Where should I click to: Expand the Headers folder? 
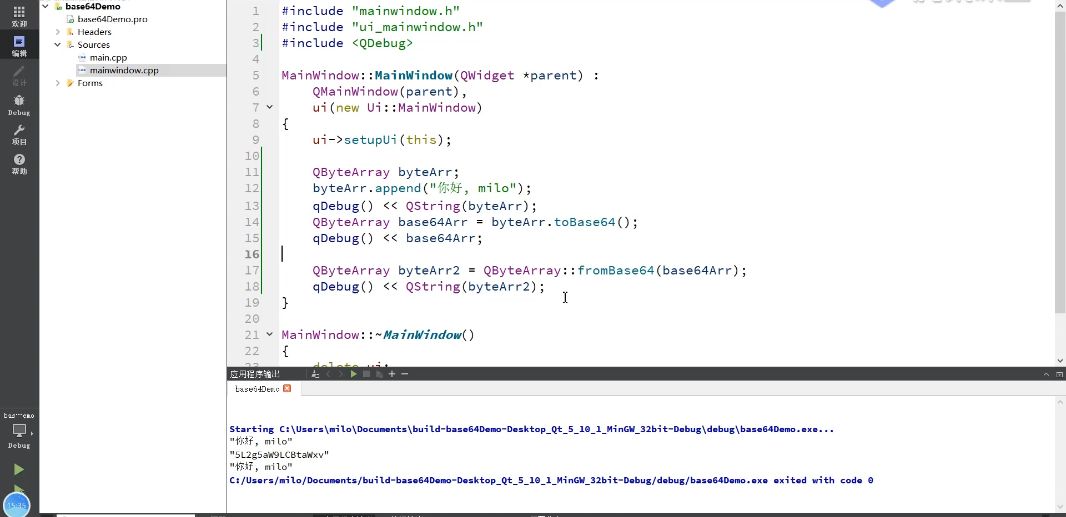tap(58, 32)
